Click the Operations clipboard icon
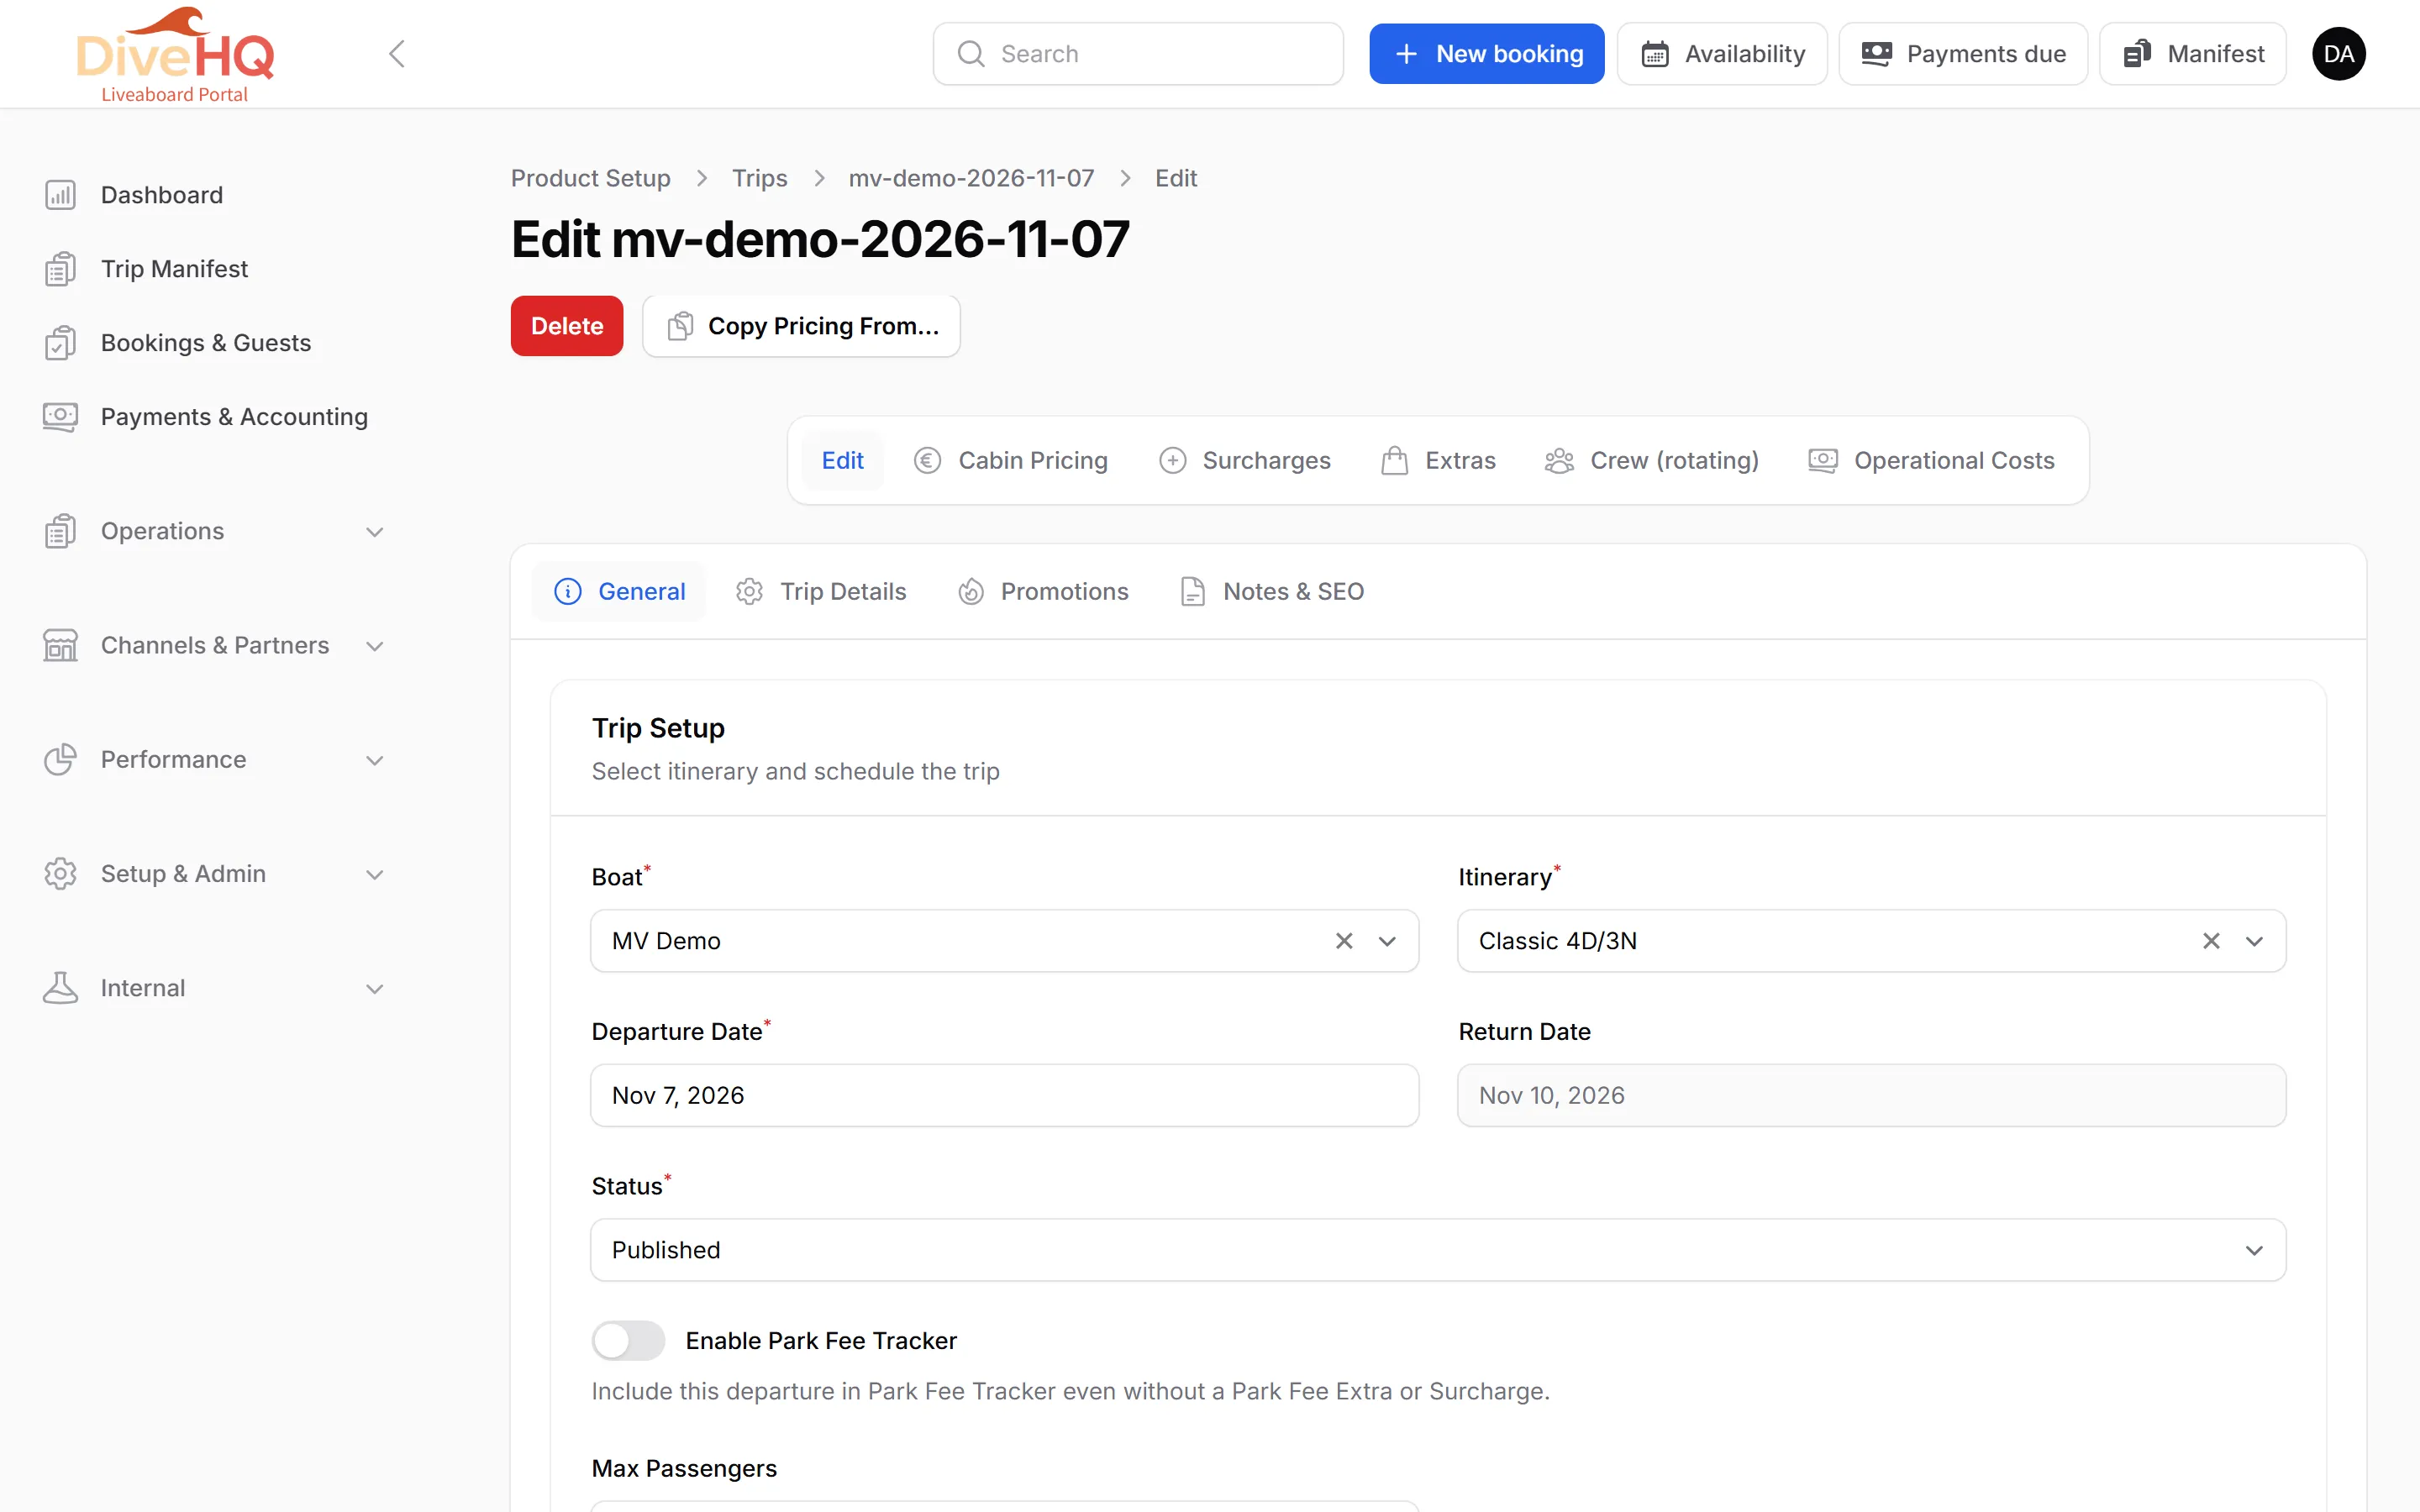This screenshot has width=2420, height=1512. [60, 531]
